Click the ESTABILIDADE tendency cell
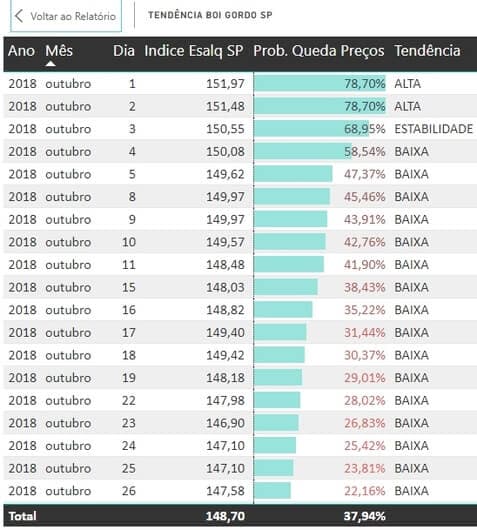 (x=433, y=129)
